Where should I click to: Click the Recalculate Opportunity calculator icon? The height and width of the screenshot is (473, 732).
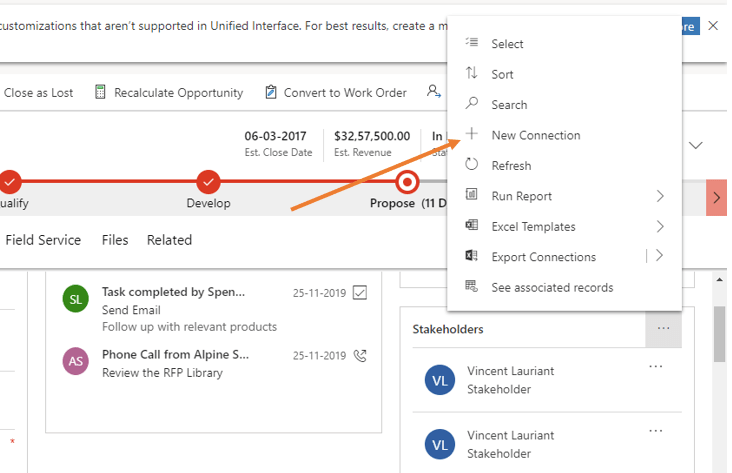100,92
